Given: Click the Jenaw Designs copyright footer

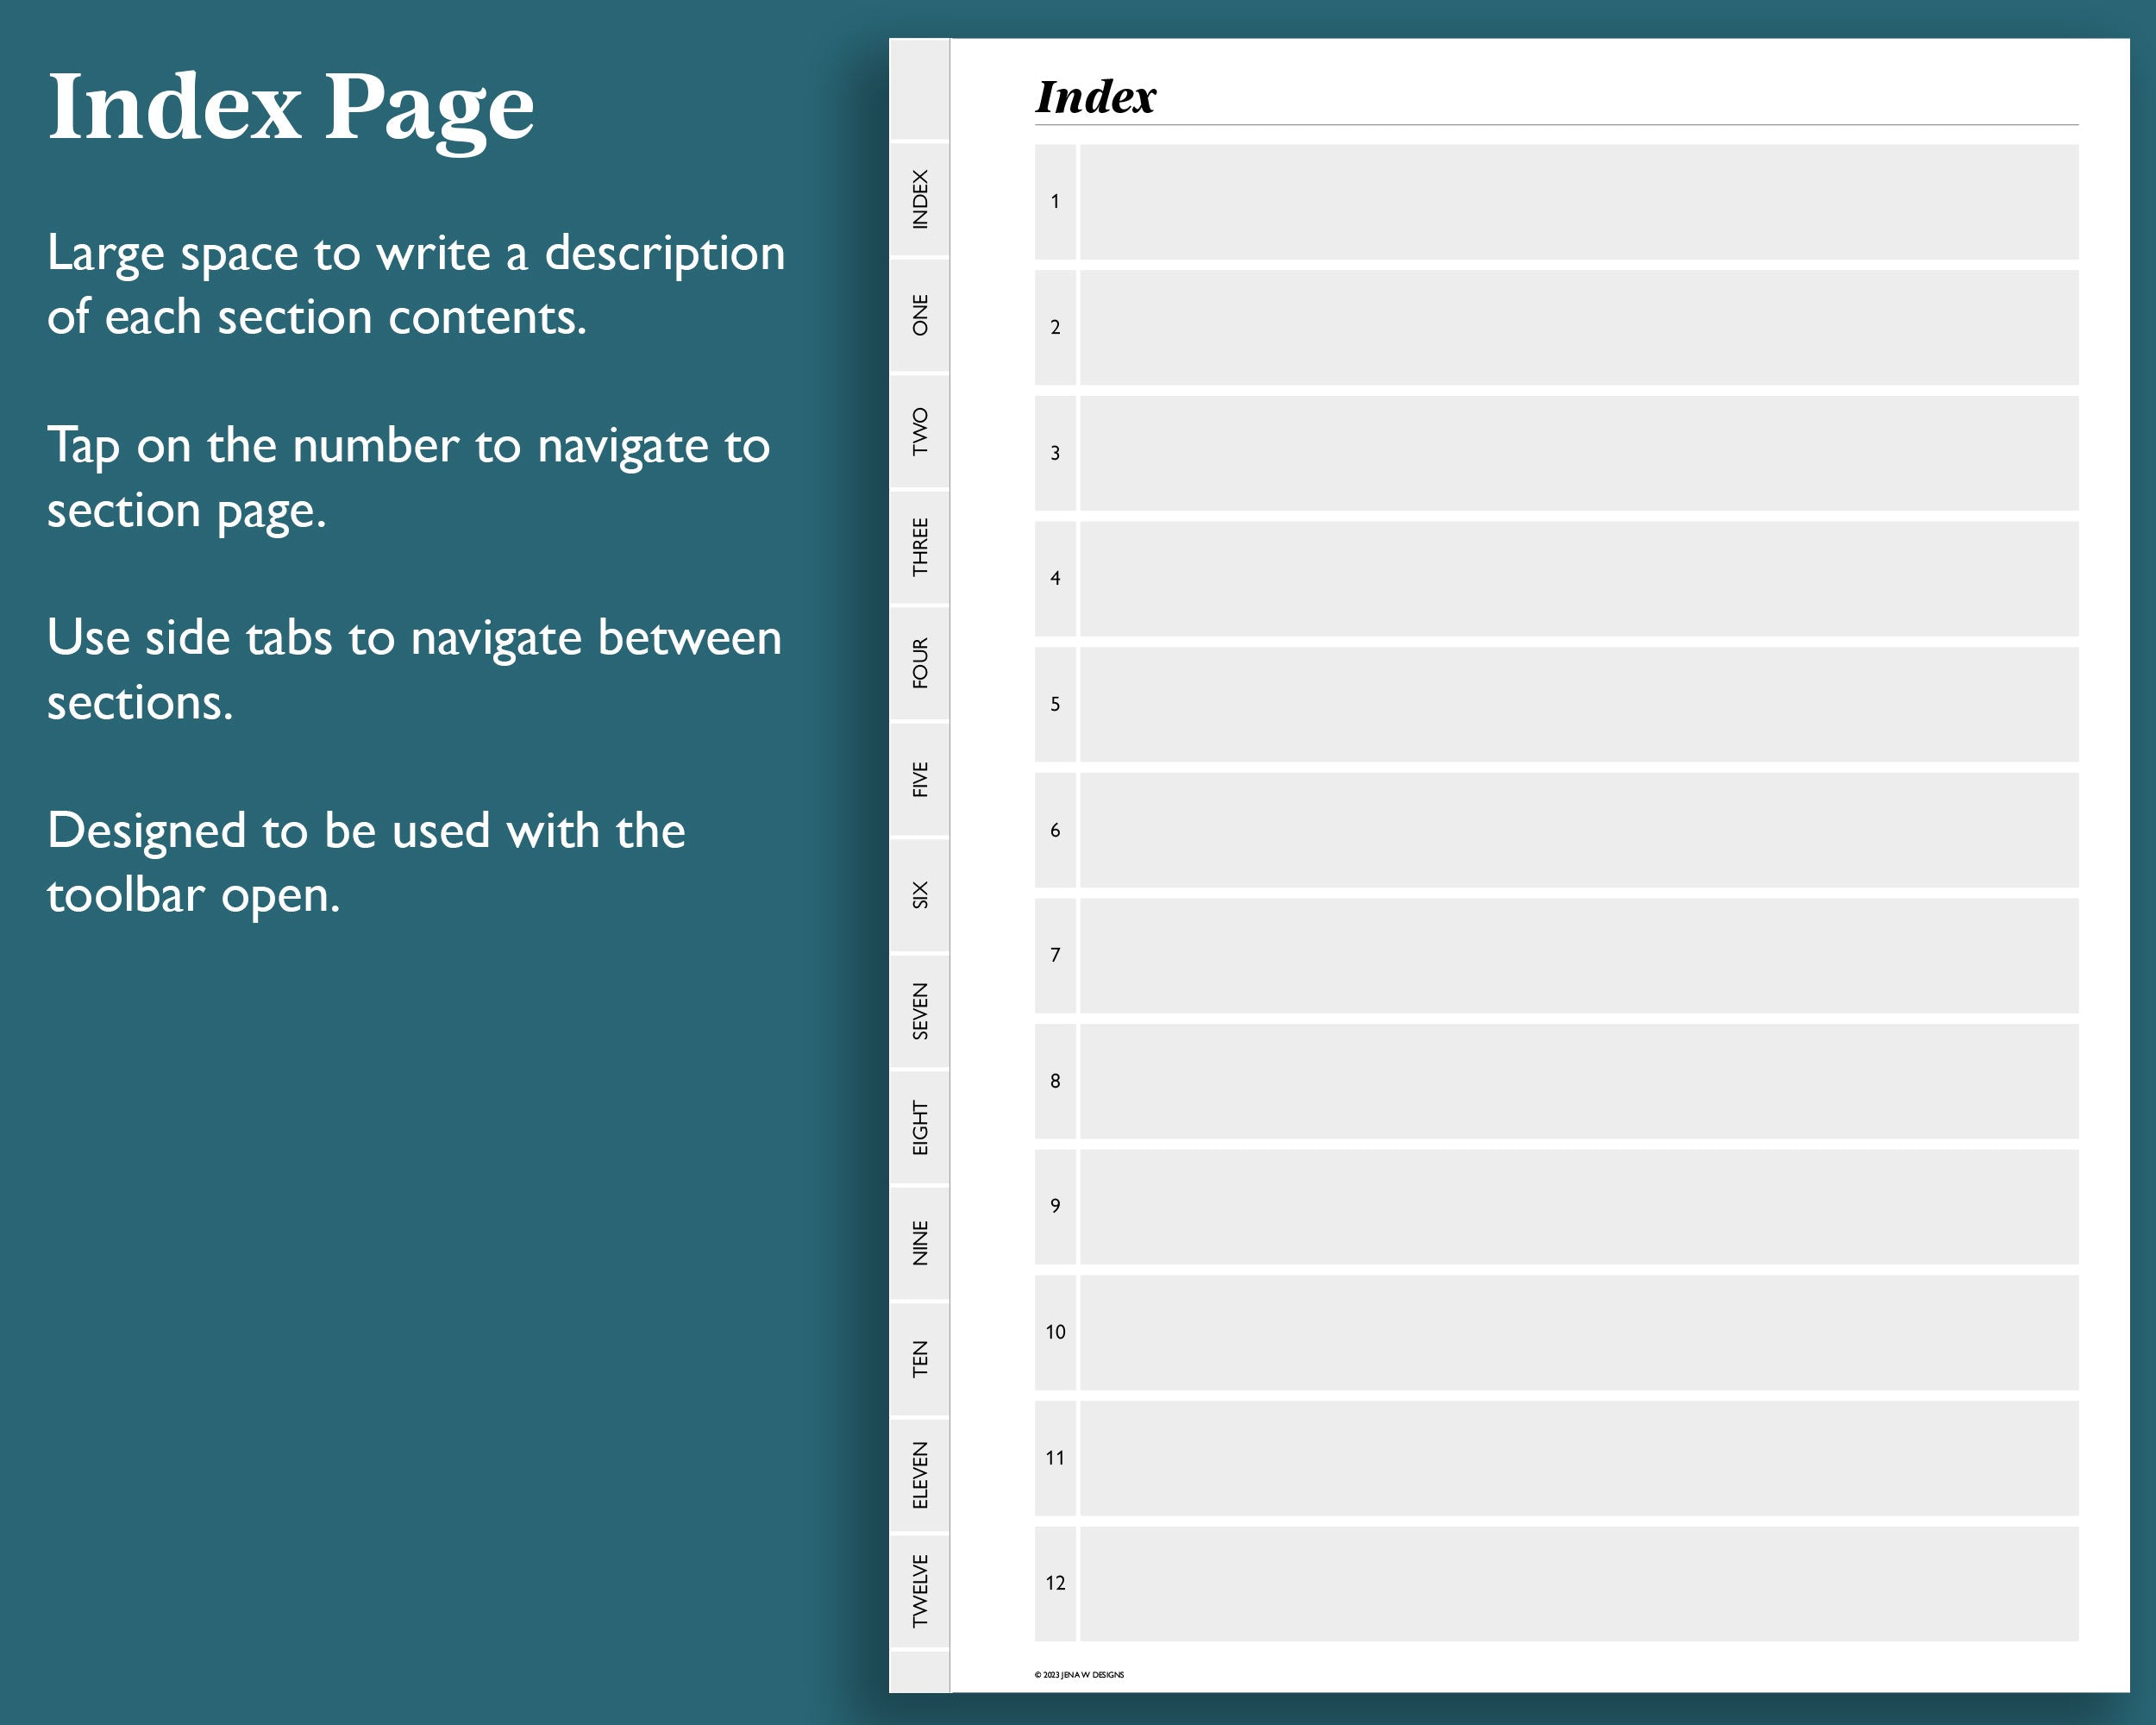Looking at the screenshot, I should tap(1078, 1675).
